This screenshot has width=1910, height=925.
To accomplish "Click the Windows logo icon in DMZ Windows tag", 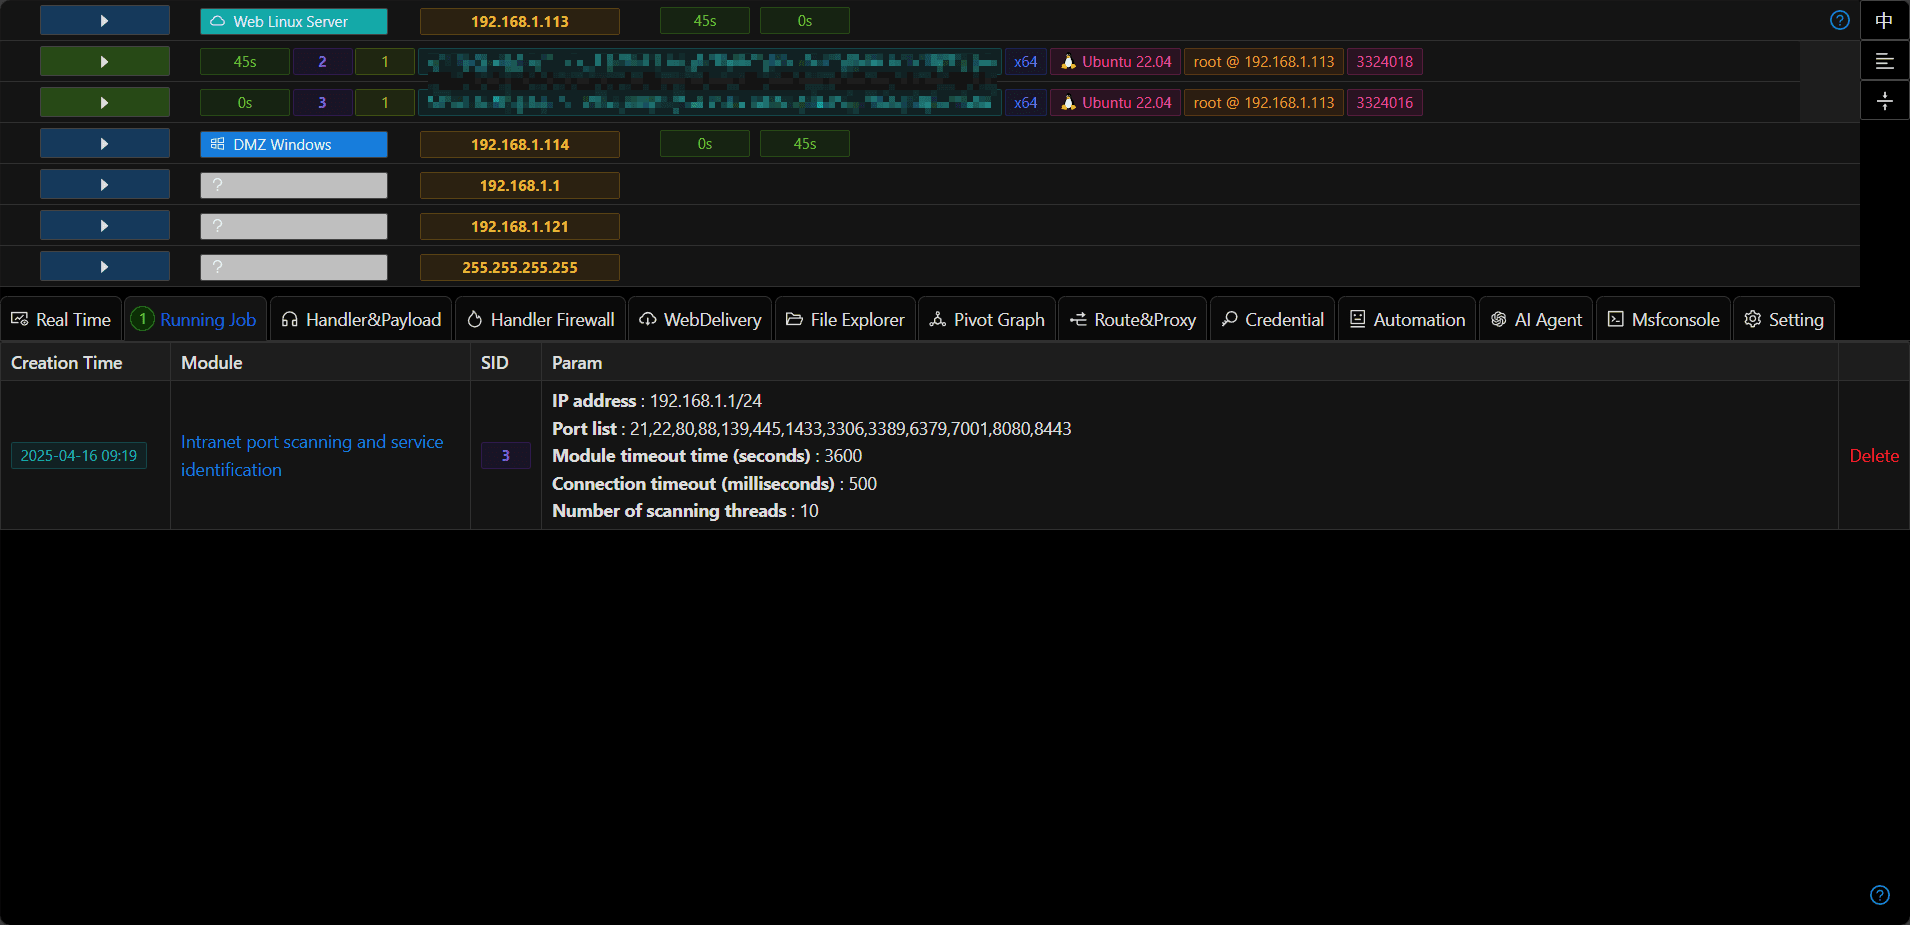I will [x=217, y=144].
